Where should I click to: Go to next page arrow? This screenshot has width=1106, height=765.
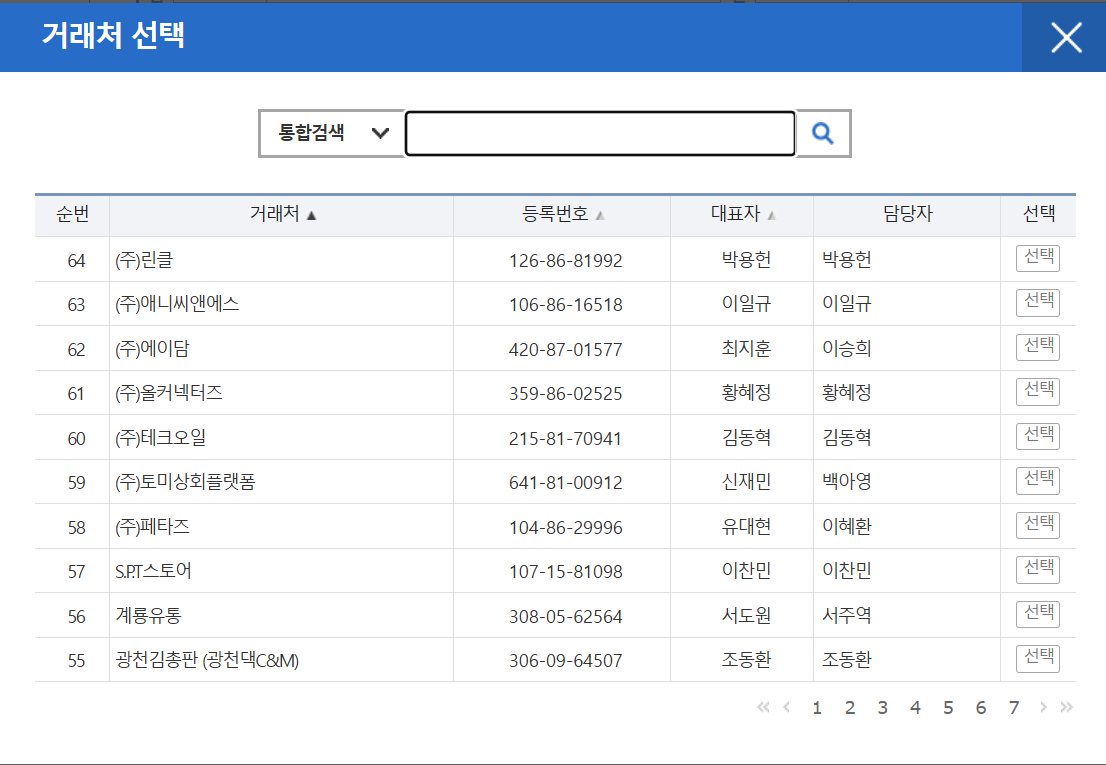tap(1043, 707)
